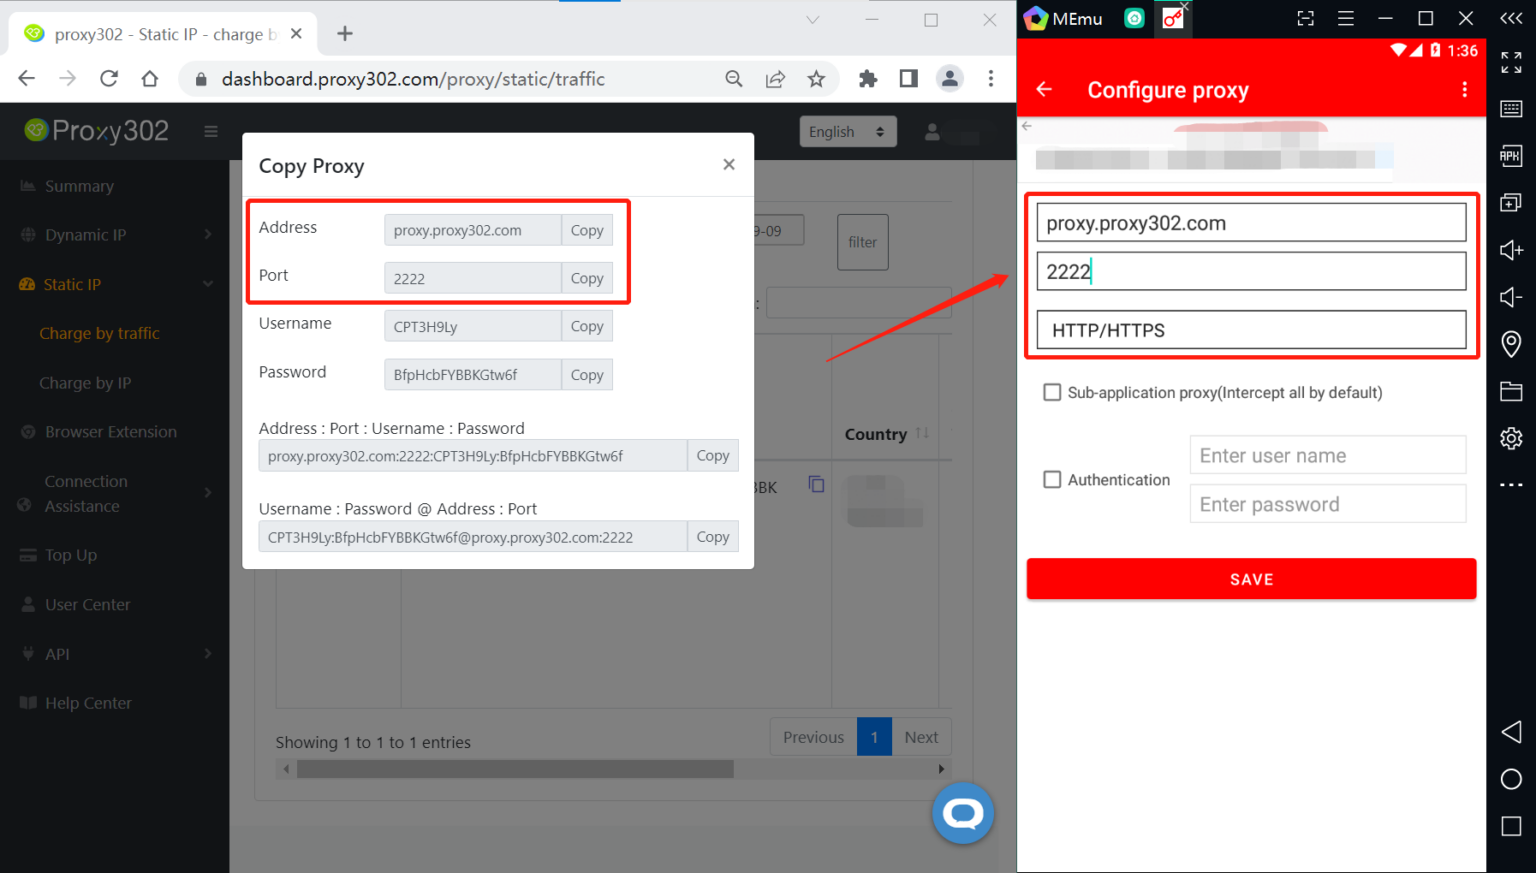Go back from the Configure proxy screen
Image resolution: width=1536 pixels, height=873 pixels.
[x=1044, y=90]
